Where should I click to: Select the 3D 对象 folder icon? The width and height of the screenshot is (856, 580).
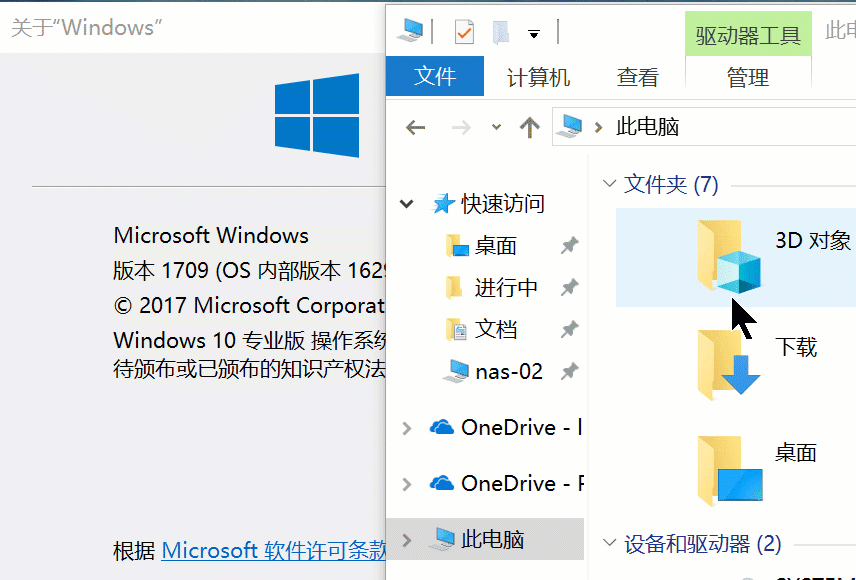point(729,256)
